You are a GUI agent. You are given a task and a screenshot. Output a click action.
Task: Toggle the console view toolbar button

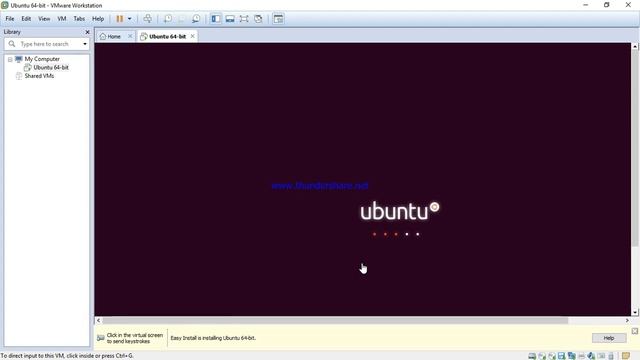[x=278, y=19]
